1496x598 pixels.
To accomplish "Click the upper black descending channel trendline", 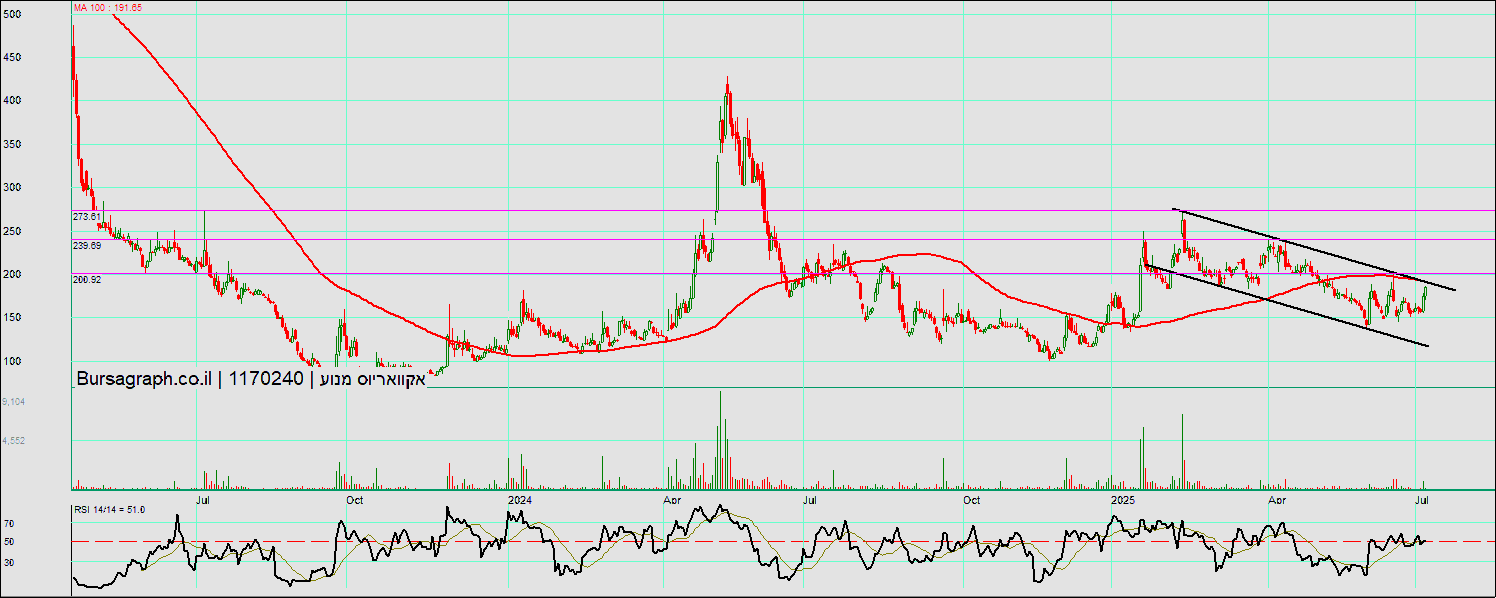I will click(1316, 250).
